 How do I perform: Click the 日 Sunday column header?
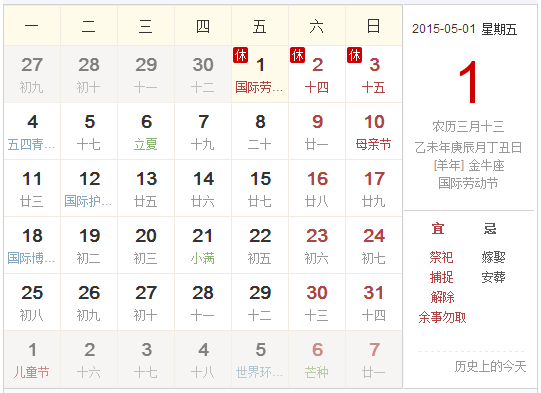374,26
